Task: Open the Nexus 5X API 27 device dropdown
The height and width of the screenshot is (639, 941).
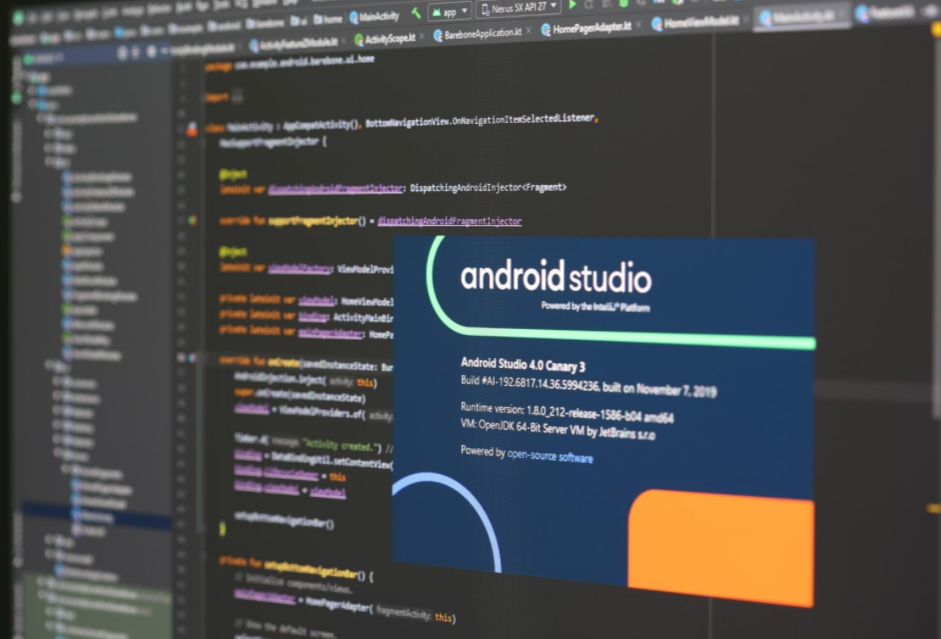Action: (x=519, y=8)
